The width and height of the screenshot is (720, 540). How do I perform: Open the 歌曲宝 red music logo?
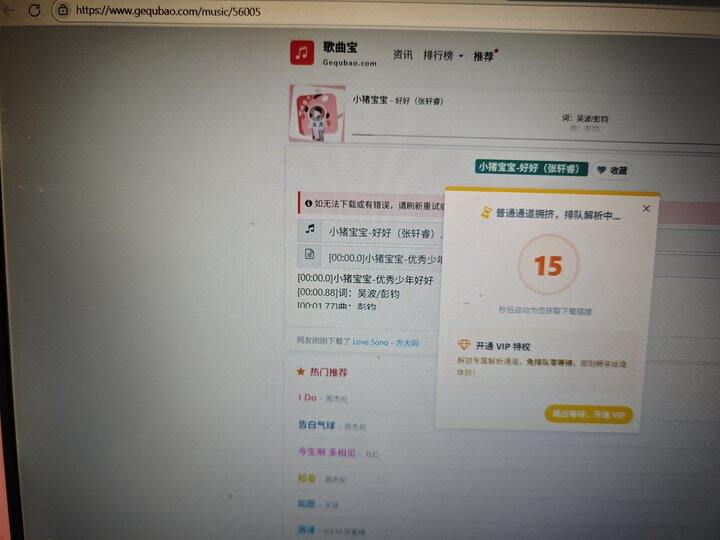(x=302, y=53)
